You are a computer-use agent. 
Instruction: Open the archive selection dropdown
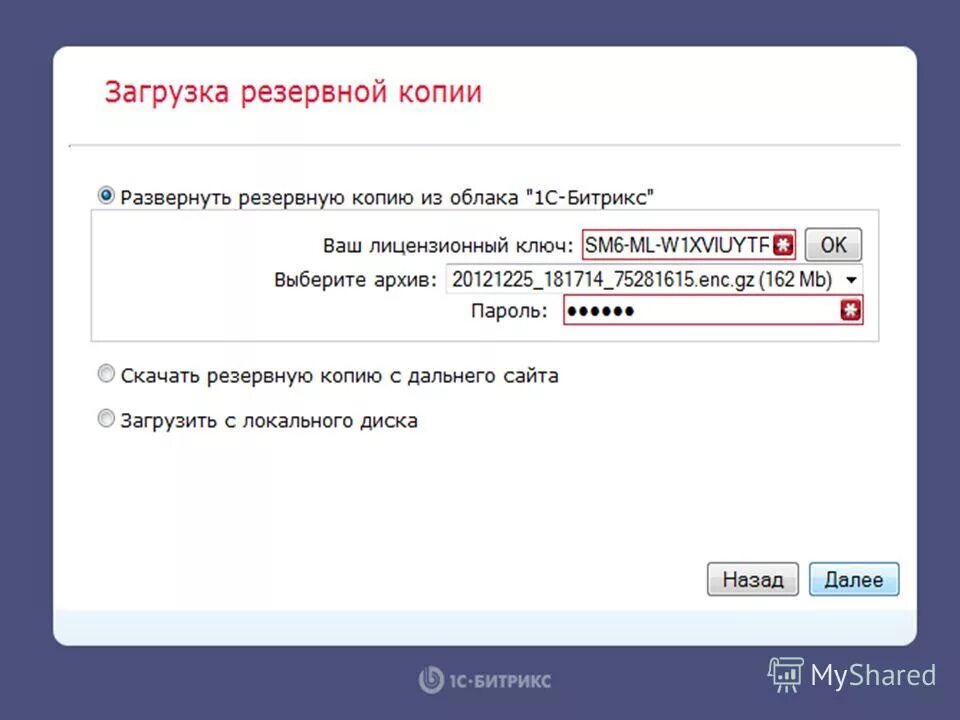click(x=654, y=280)
